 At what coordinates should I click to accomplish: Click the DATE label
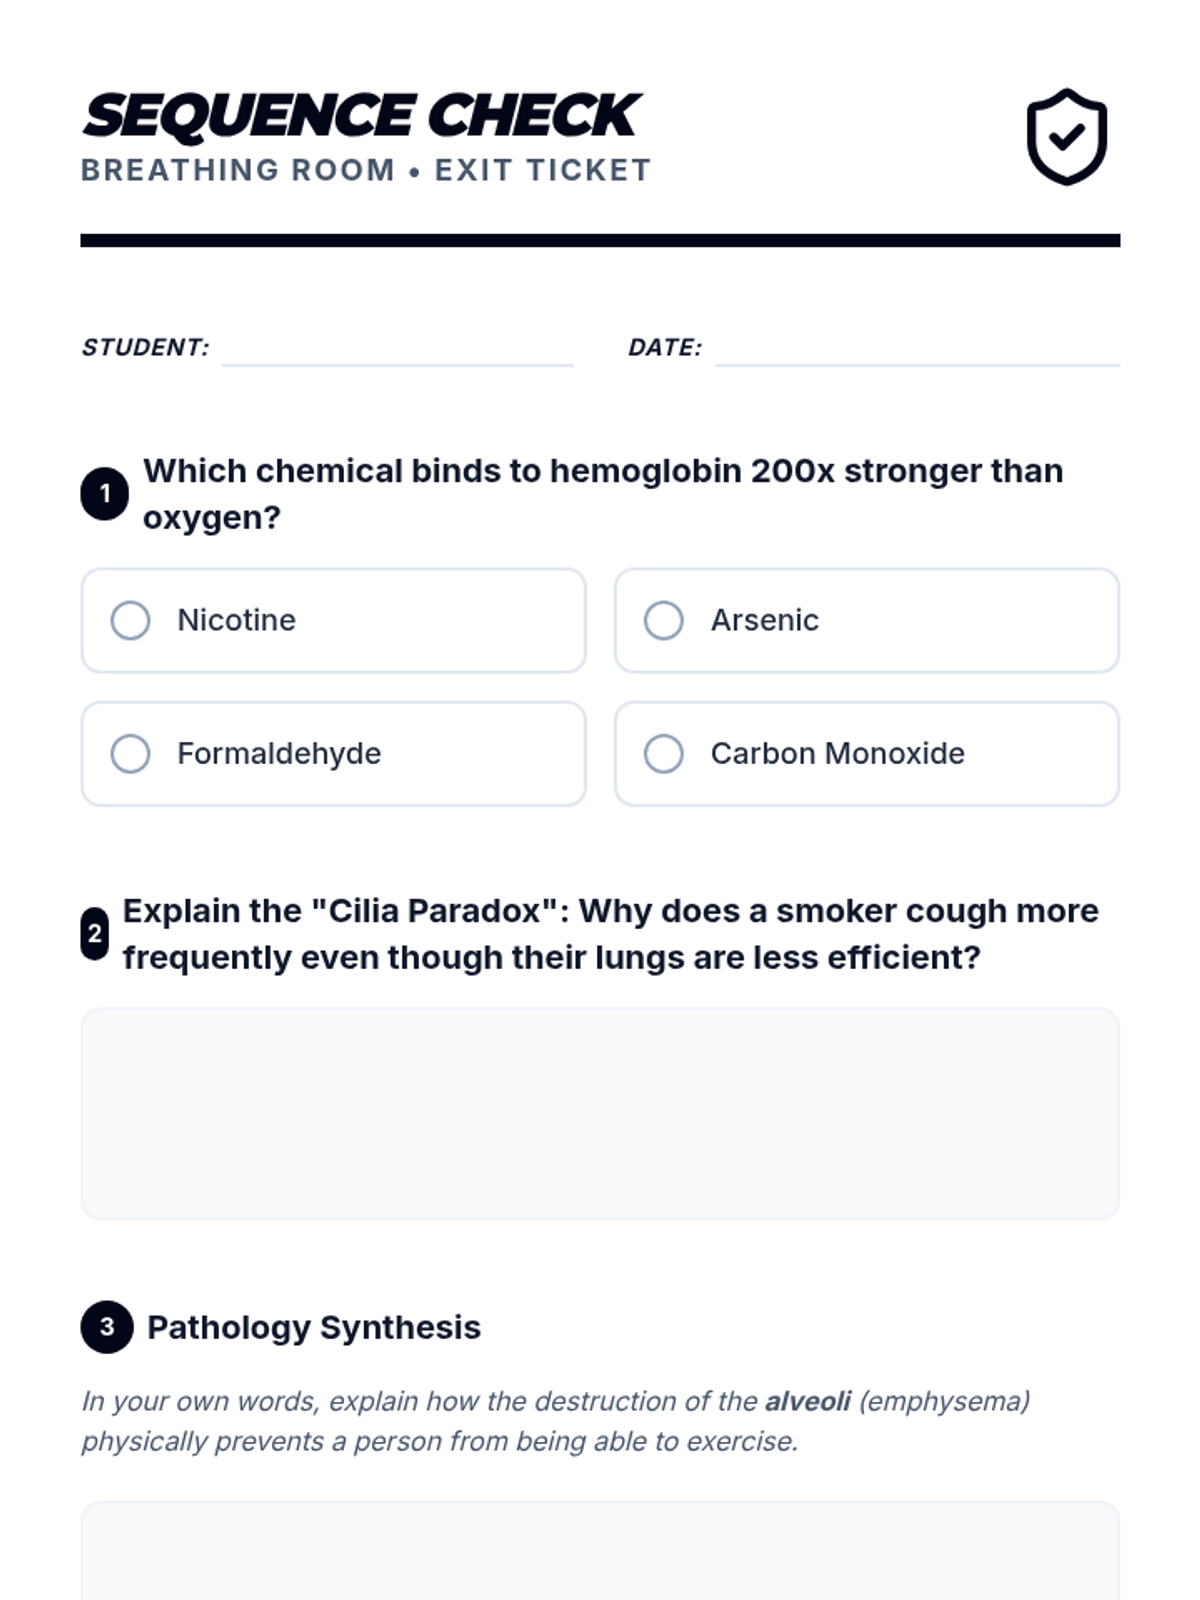tap(665, 348)
